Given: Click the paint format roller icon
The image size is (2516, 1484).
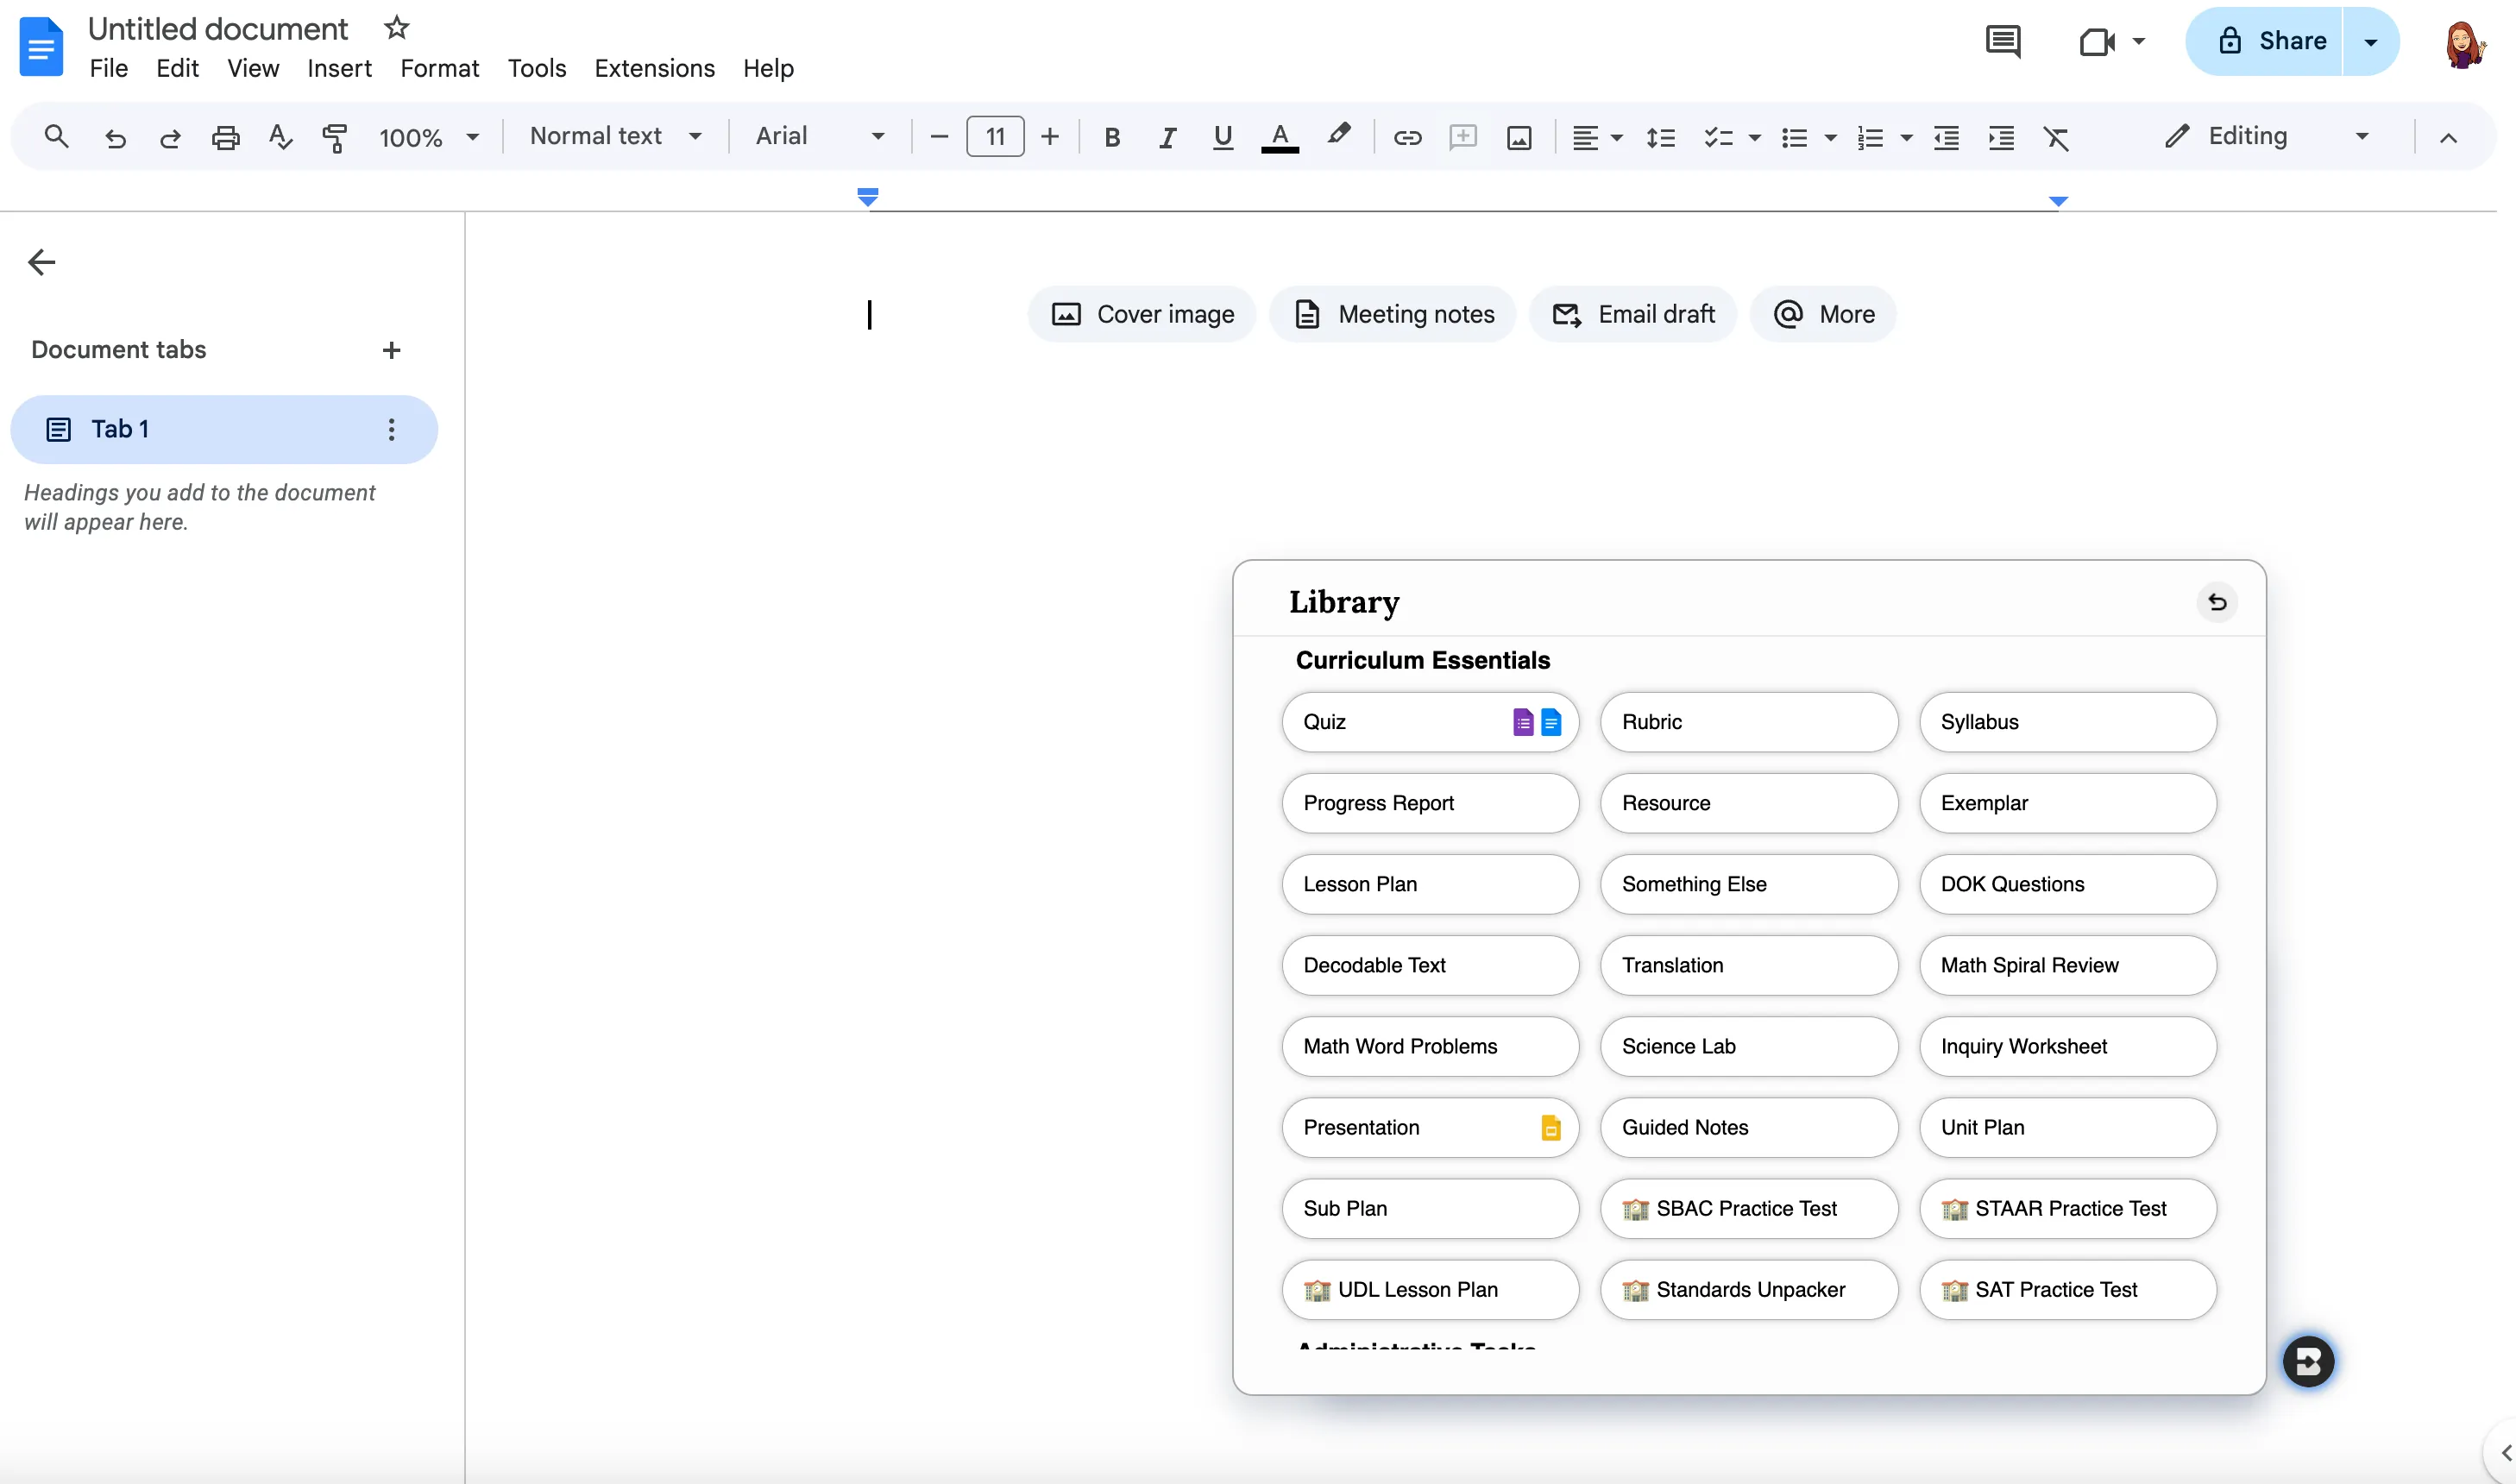Looking at the screenshot, I should [335, 137].
